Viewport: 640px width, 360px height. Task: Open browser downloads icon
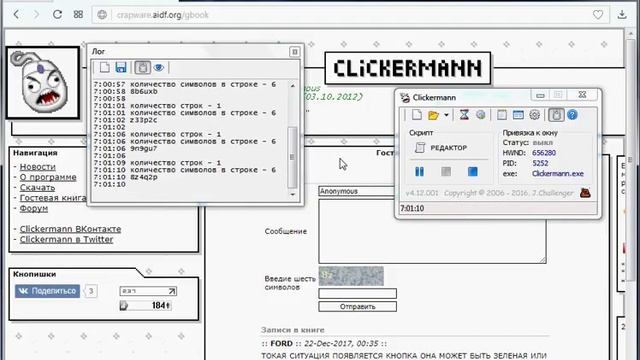[x=622, y=15]
